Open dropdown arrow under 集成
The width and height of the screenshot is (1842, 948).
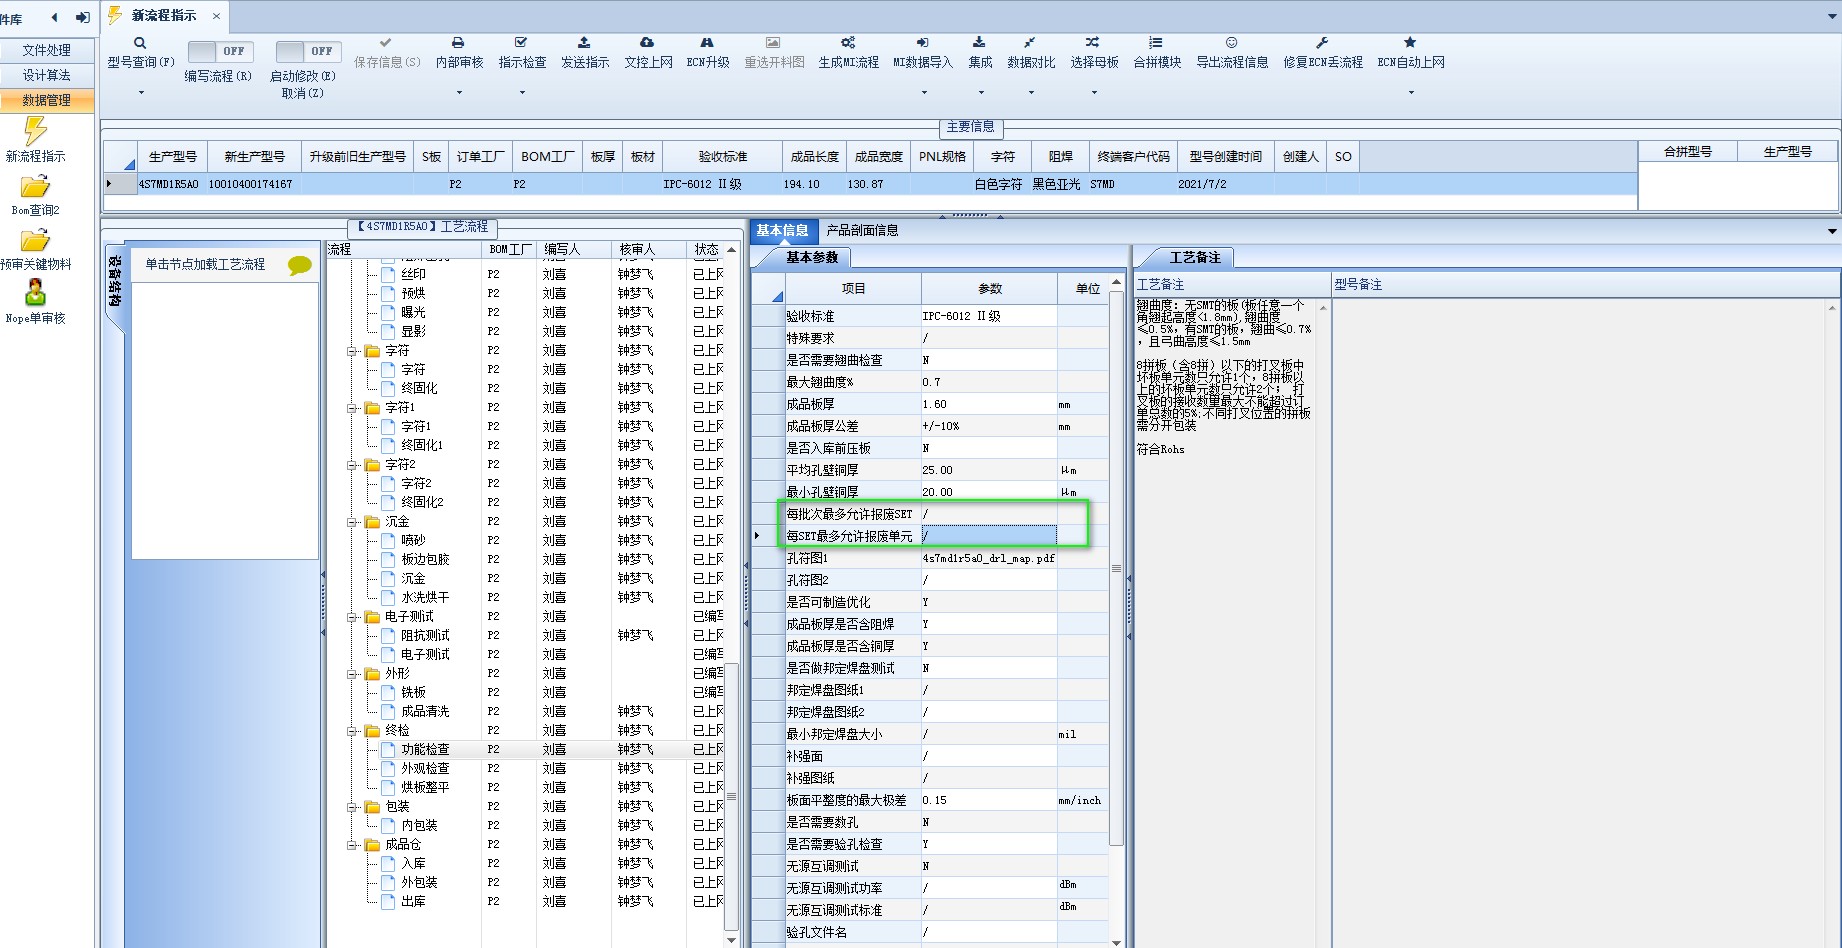click(x=981, y=93)
